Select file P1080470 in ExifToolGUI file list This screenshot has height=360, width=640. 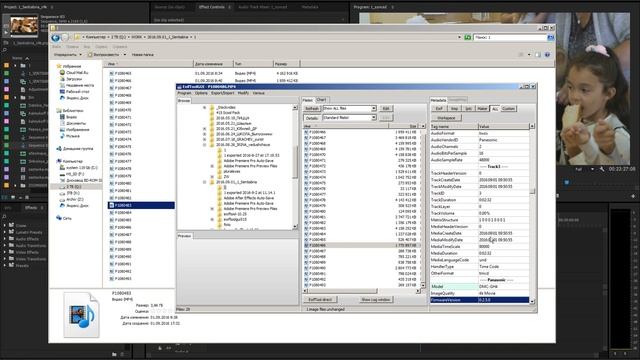click(361, 155)
